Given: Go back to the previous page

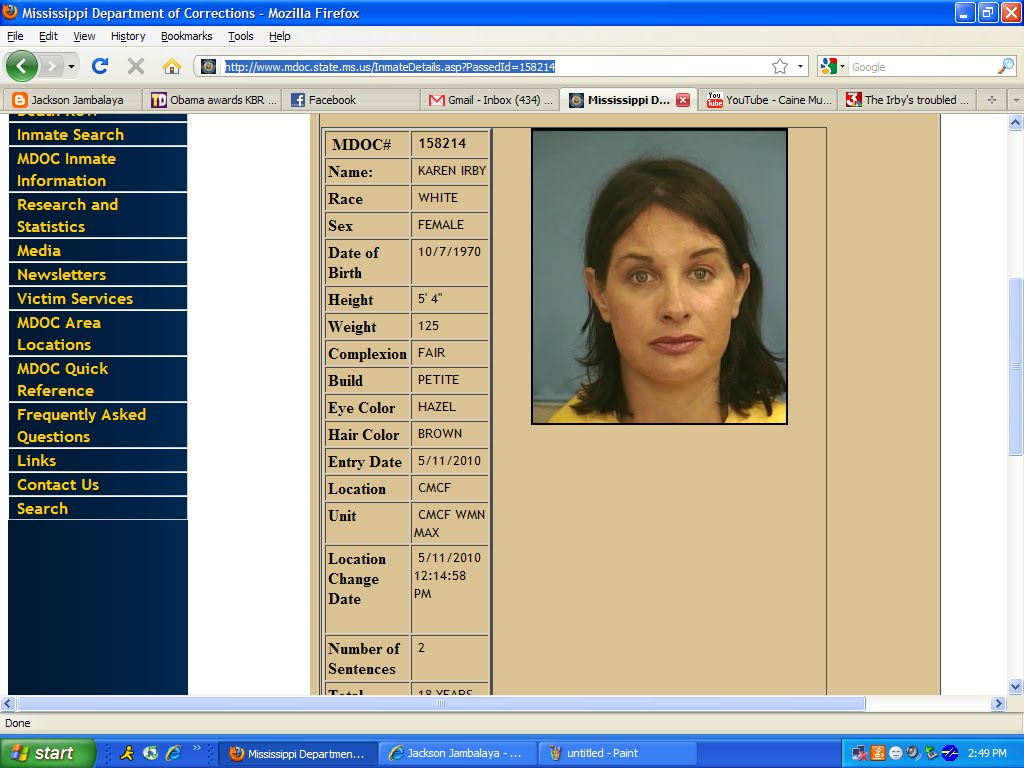Looking at the screenshot, I should coord(22,66).
